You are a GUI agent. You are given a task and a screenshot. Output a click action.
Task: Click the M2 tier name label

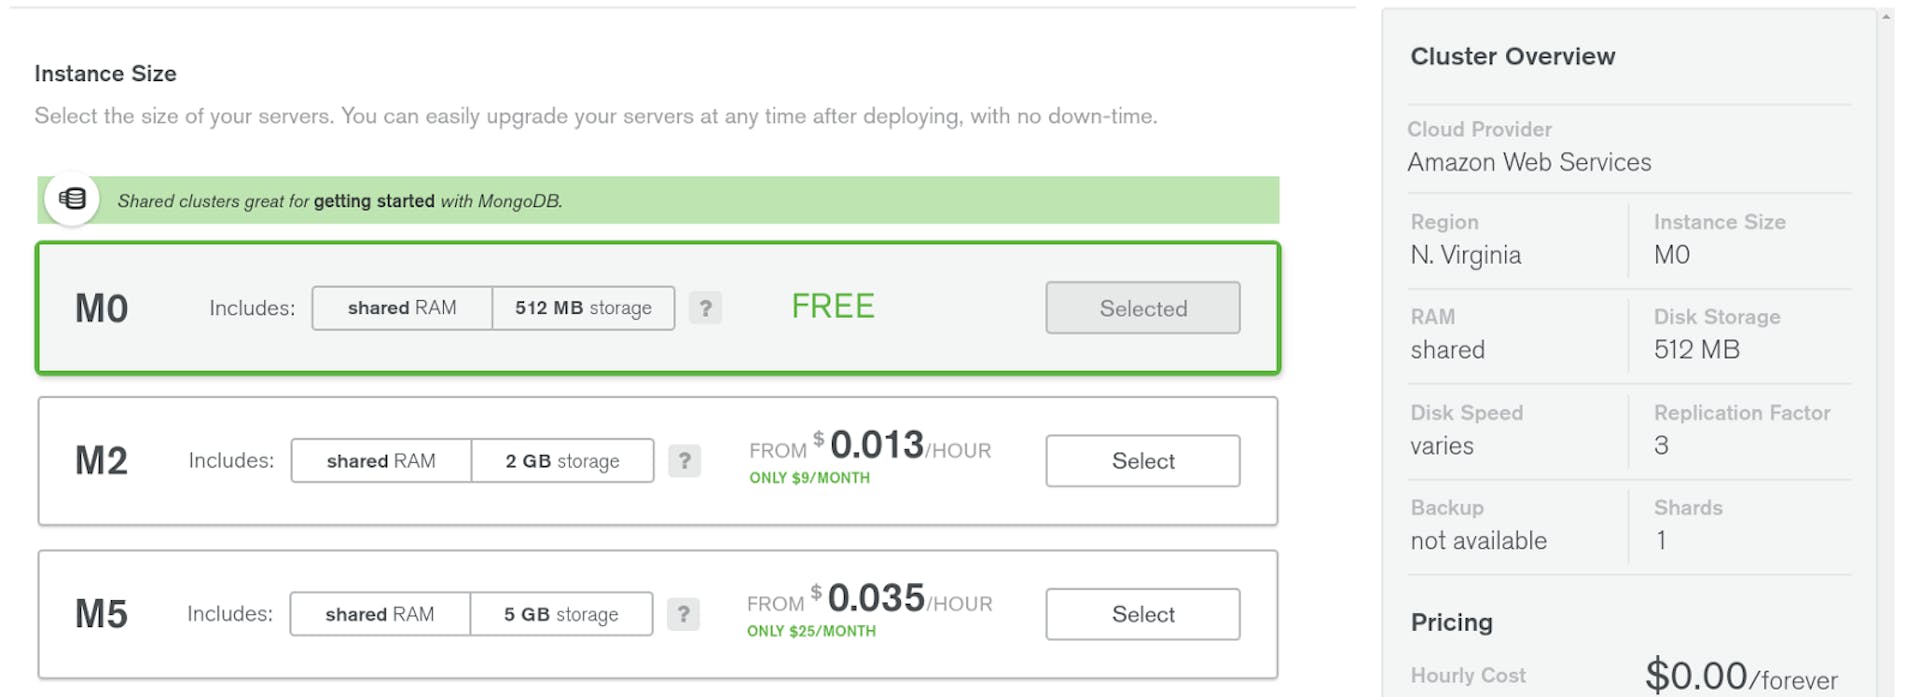[x=102, y=461]
